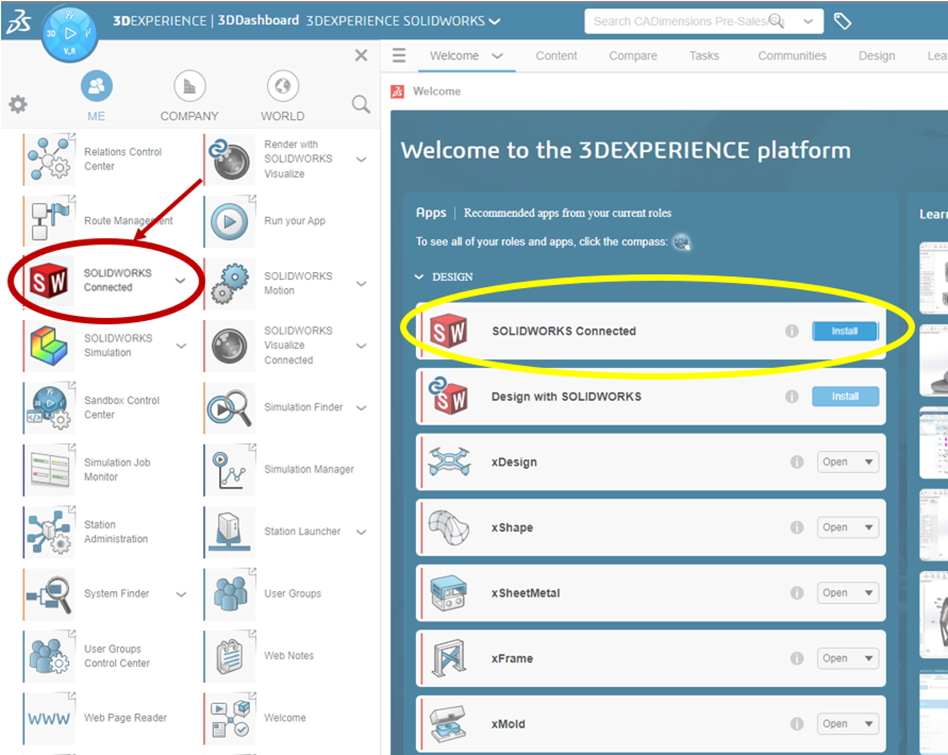Open the SOLIDWORKS Connected app icon in sidebar
The image size is (948, 755).
(49, 282)
